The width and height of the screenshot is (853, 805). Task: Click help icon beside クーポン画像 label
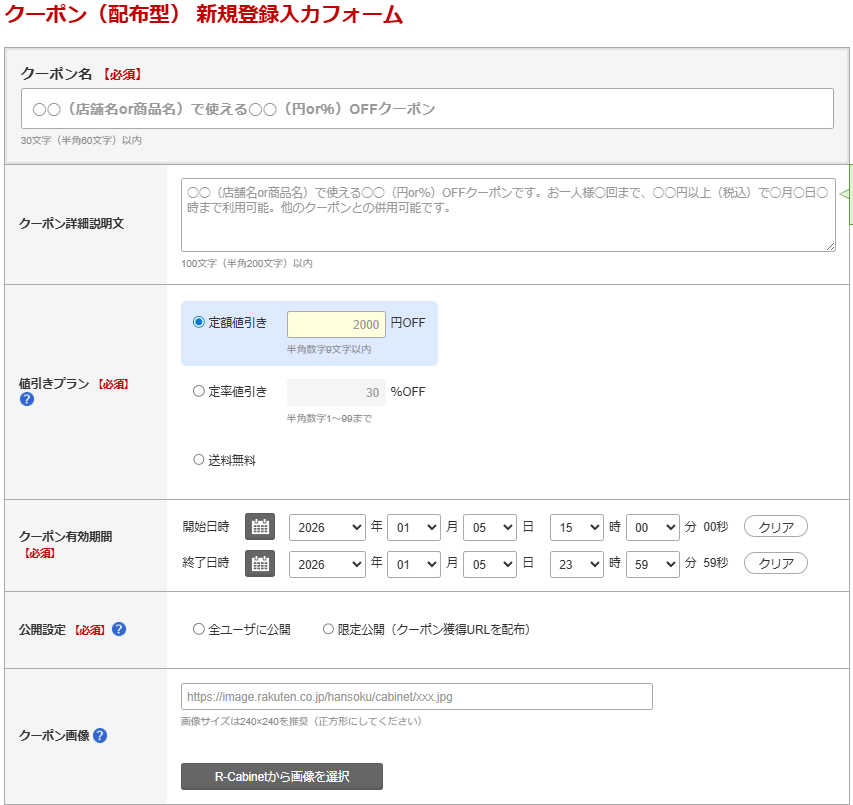pyautogui.click(x=100, y=736)
